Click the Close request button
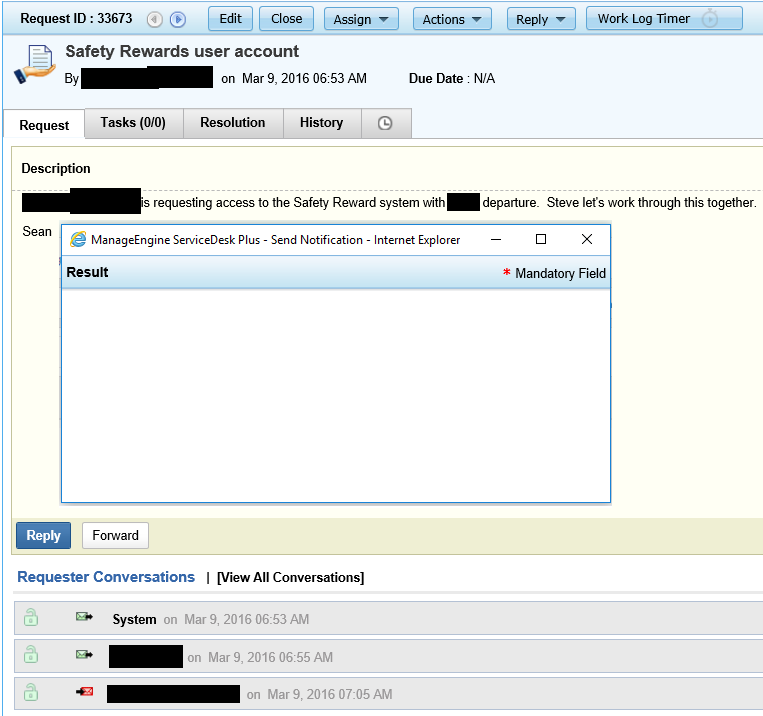 tap(286, 19)
